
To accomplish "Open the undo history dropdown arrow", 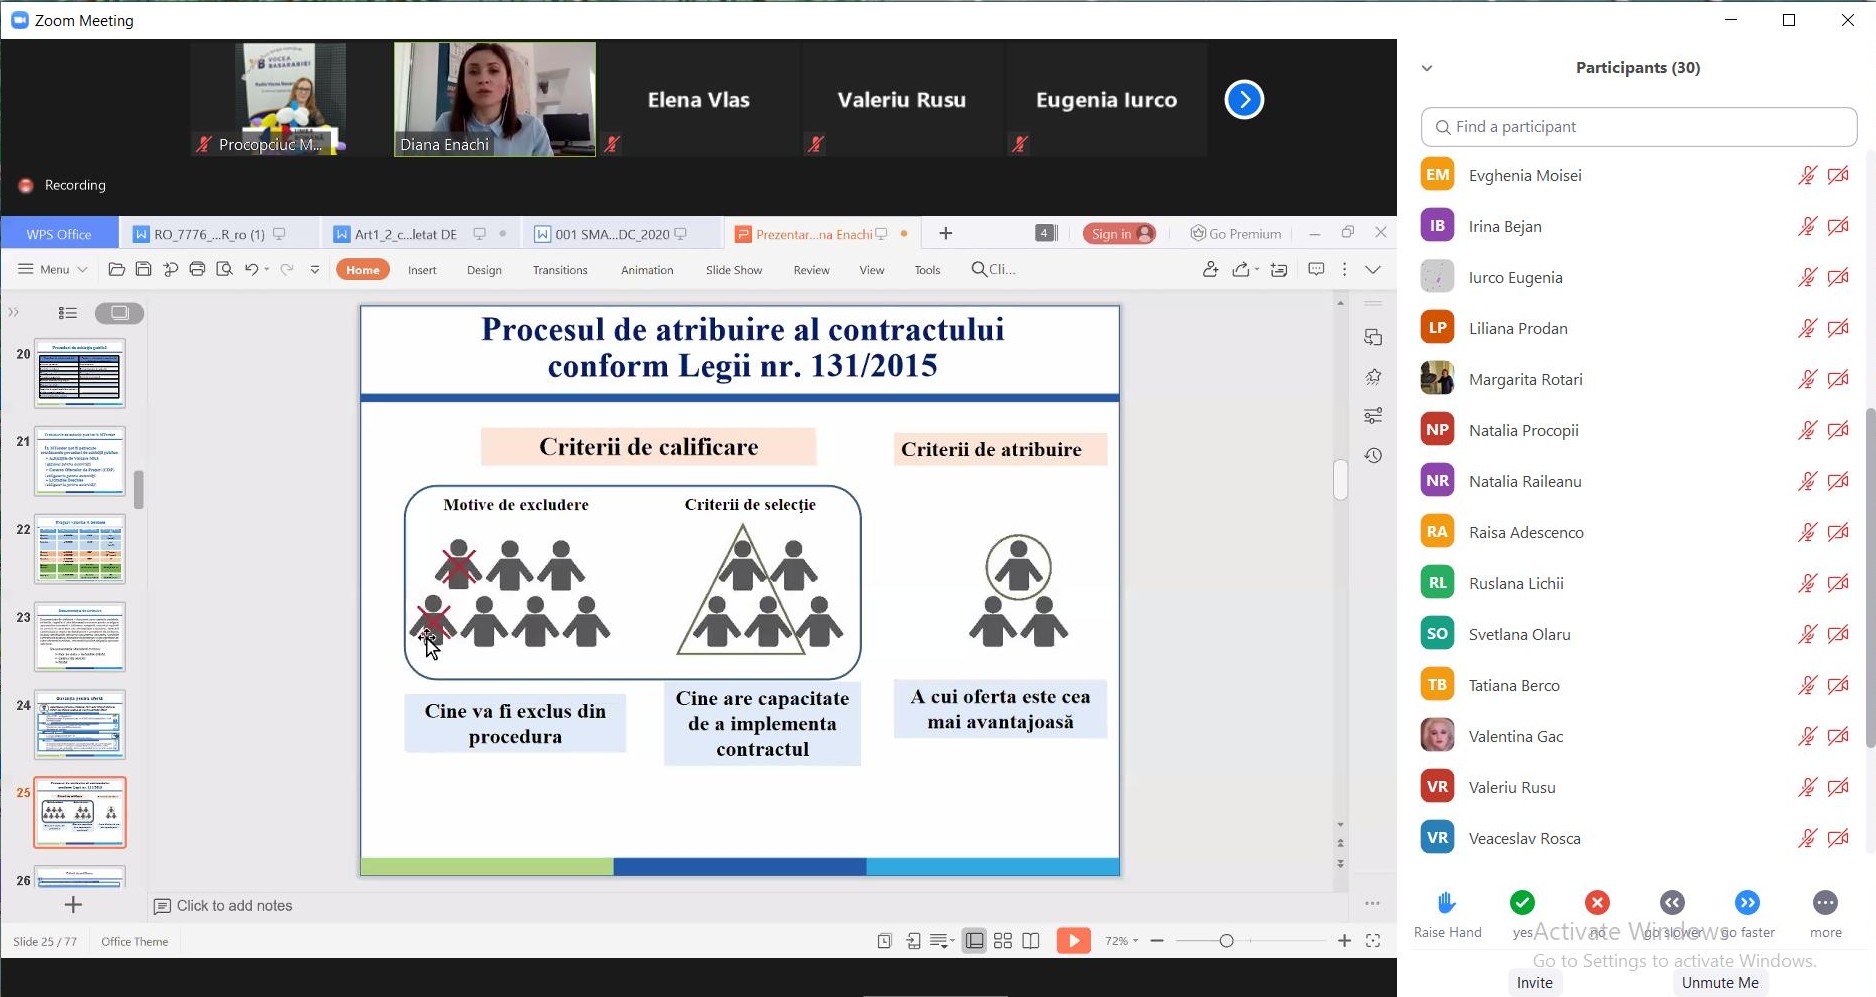I will [x=267, y=270].
